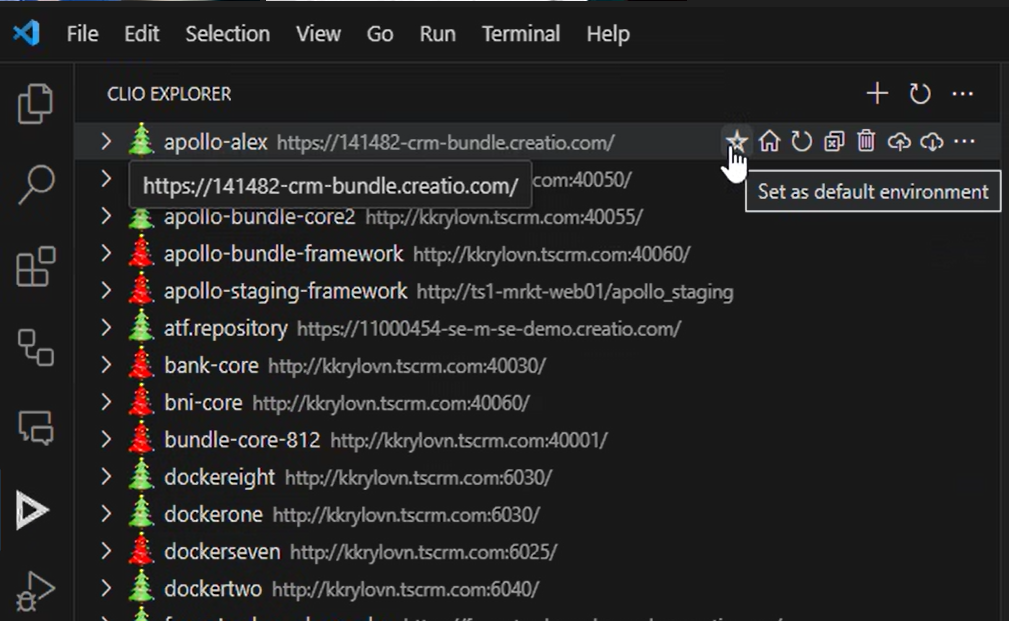
Task: Set apollo-alex as default environment
Action: coord(736,141)
